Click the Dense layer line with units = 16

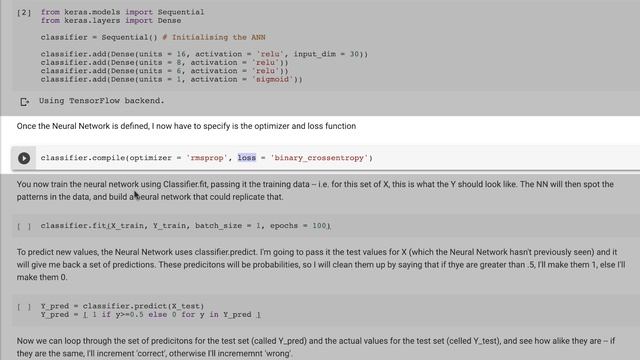204,54
